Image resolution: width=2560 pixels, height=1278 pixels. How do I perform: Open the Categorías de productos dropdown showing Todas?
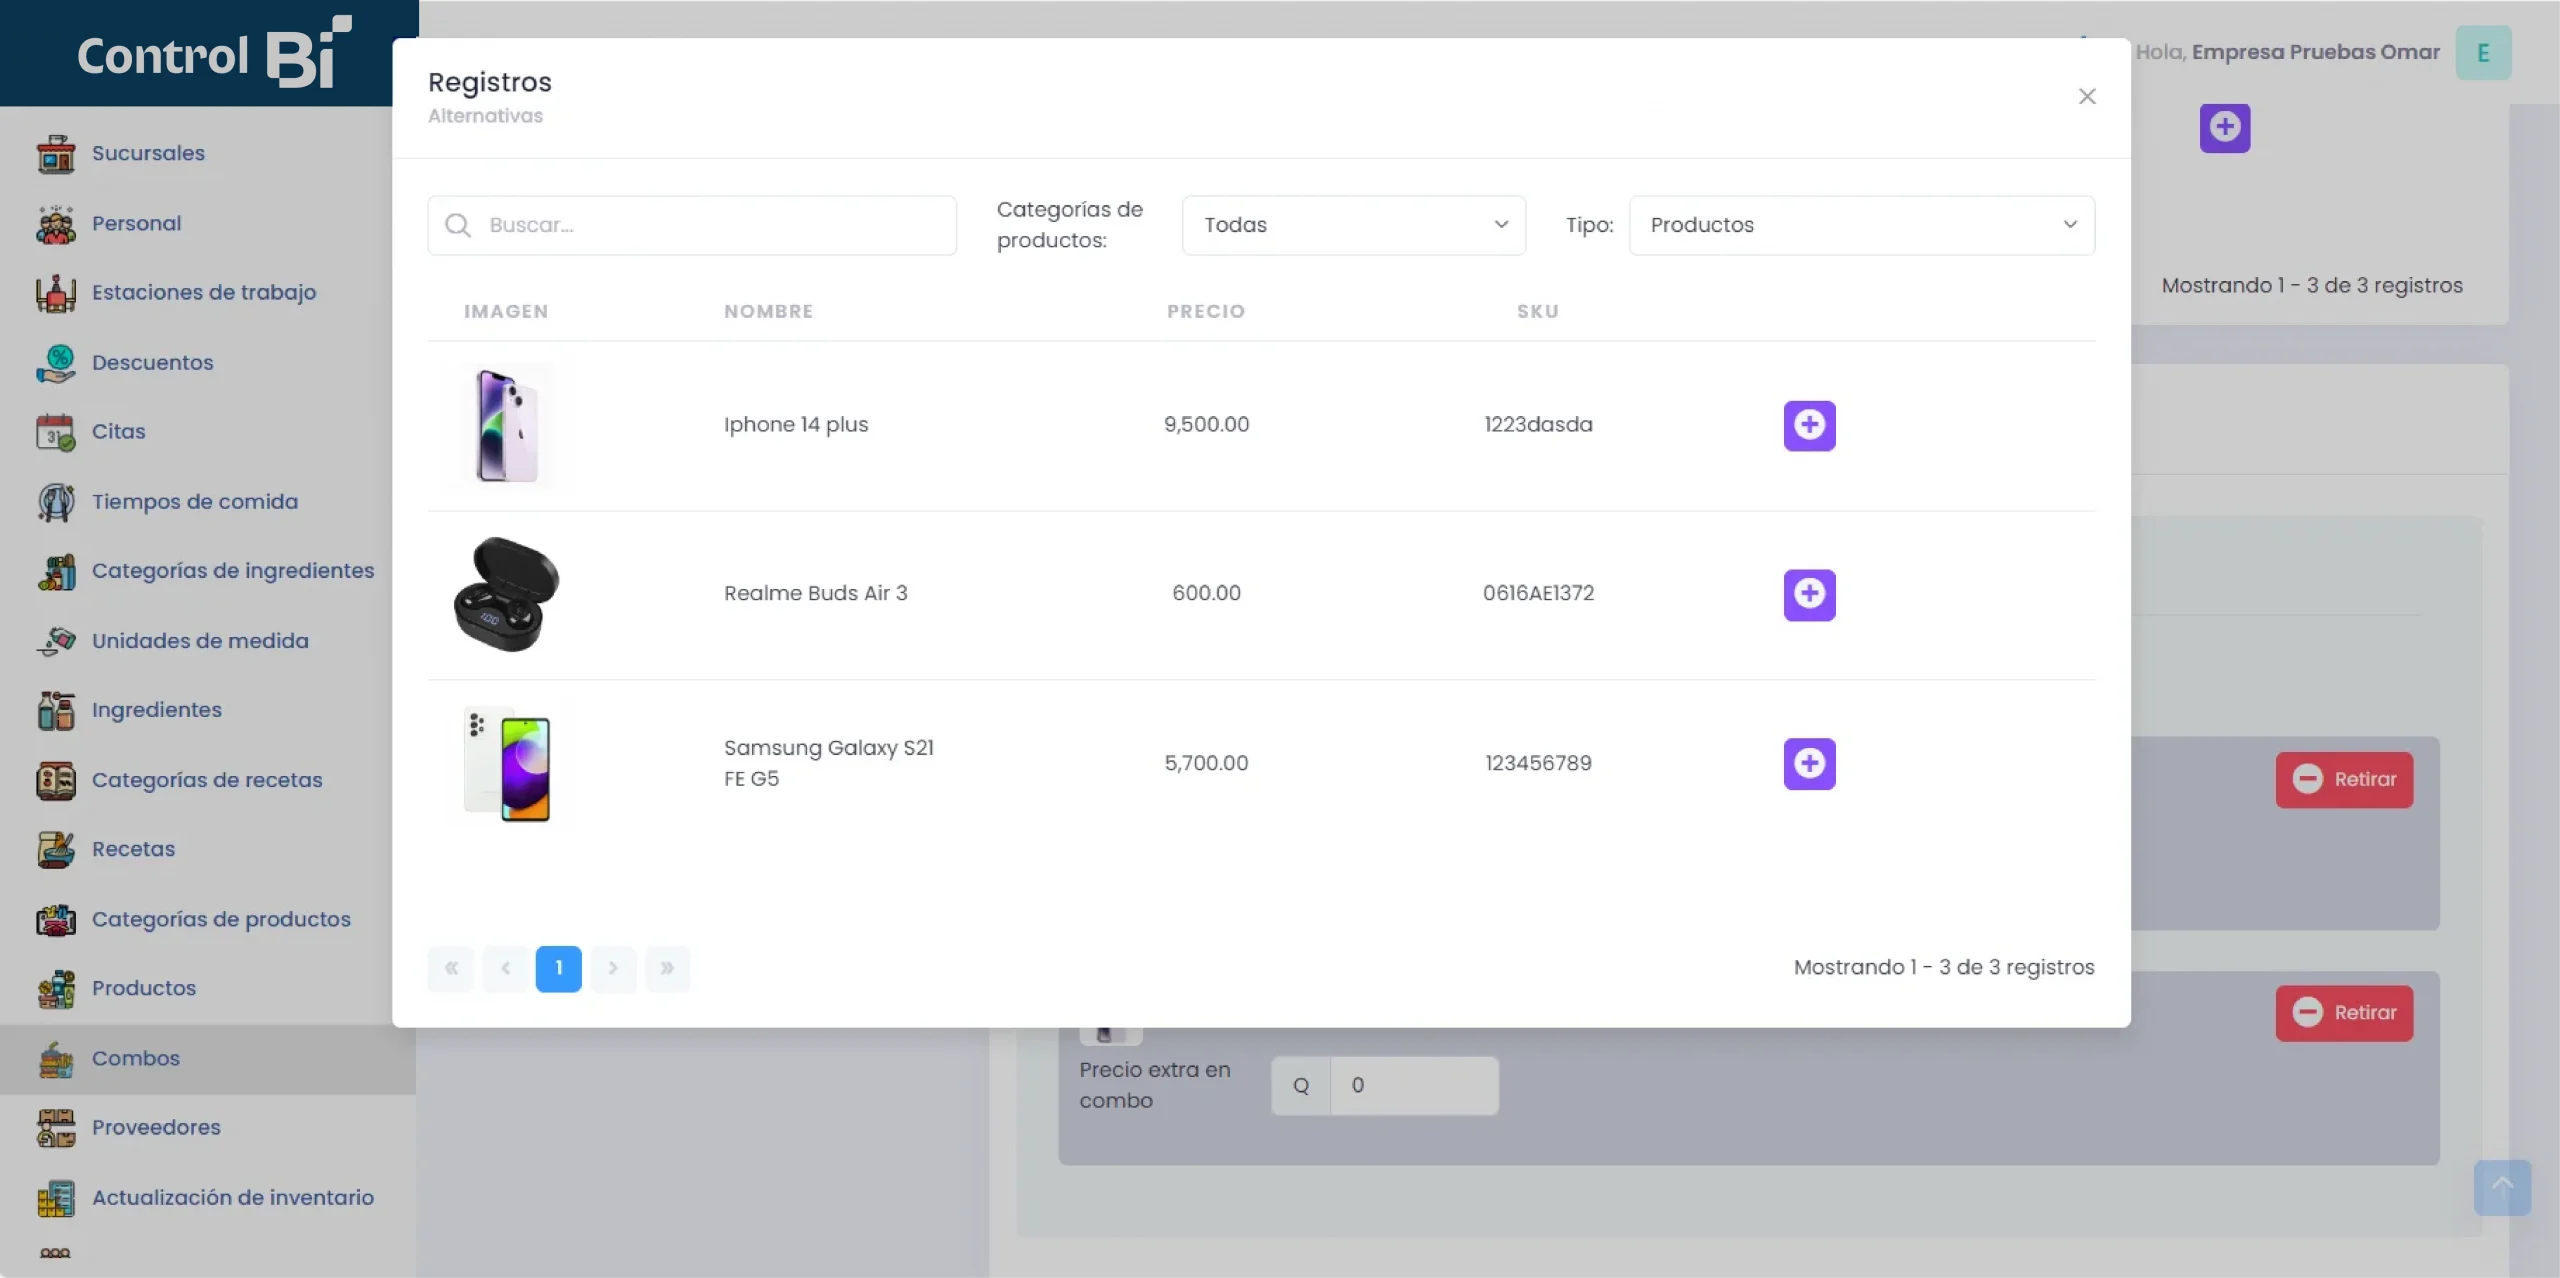click(1353, 225)
